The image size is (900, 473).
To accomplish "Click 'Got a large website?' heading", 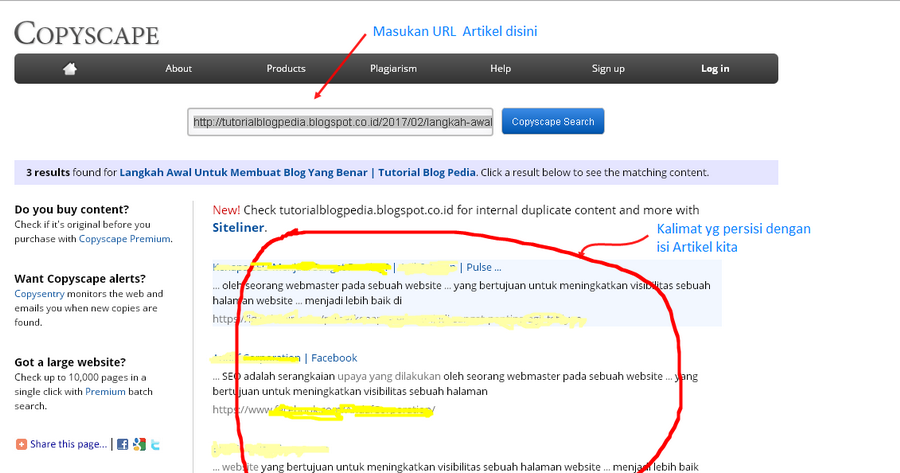I will click(x=70, y=362).
